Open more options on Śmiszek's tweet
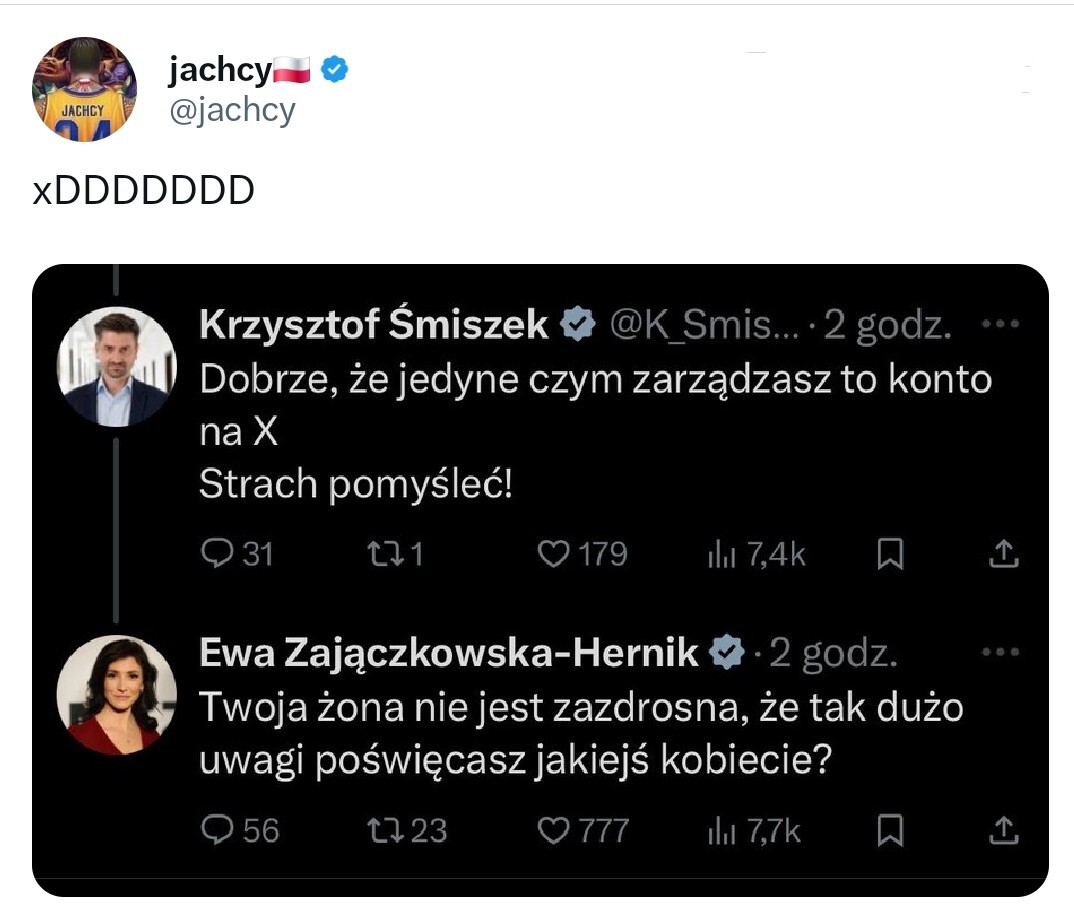The image size is (1074, 919). [x=1001, y=325]
